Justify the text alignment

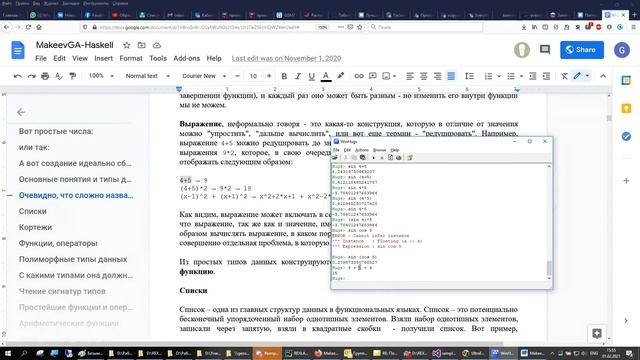tap(451, 76)
